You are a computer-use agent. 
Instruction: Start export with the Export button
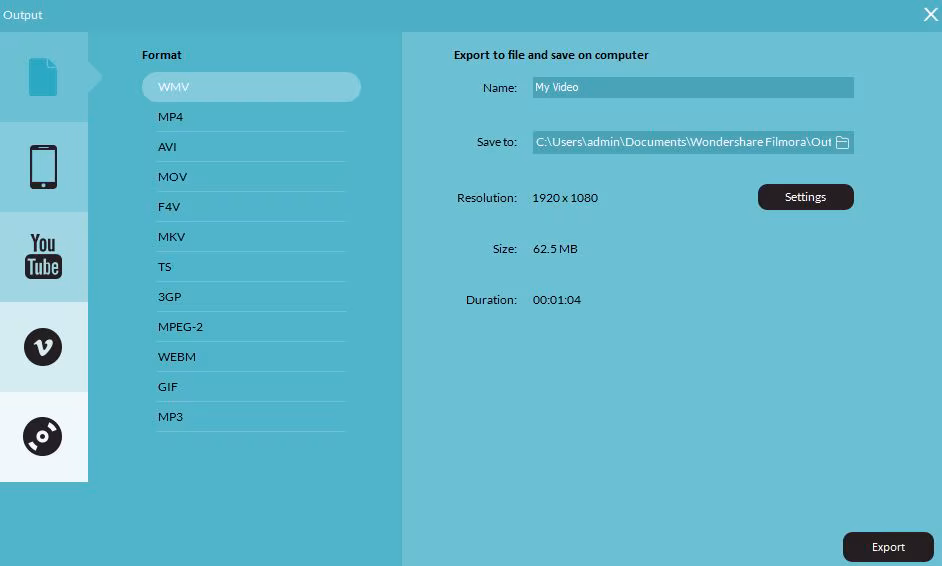click(x=888, y=547)
